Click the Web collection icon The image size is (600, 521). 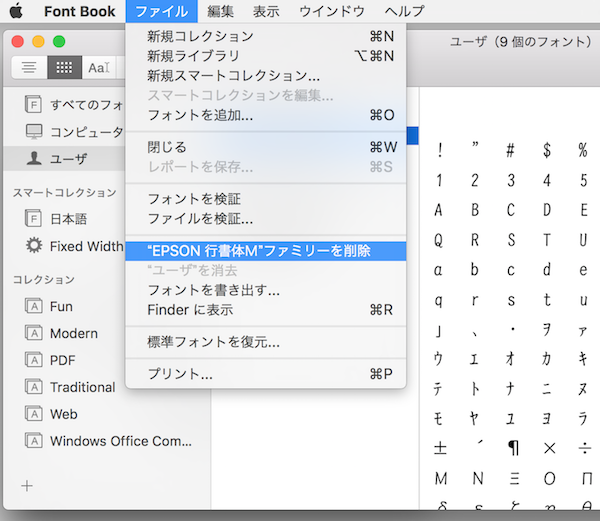(34, 414)
